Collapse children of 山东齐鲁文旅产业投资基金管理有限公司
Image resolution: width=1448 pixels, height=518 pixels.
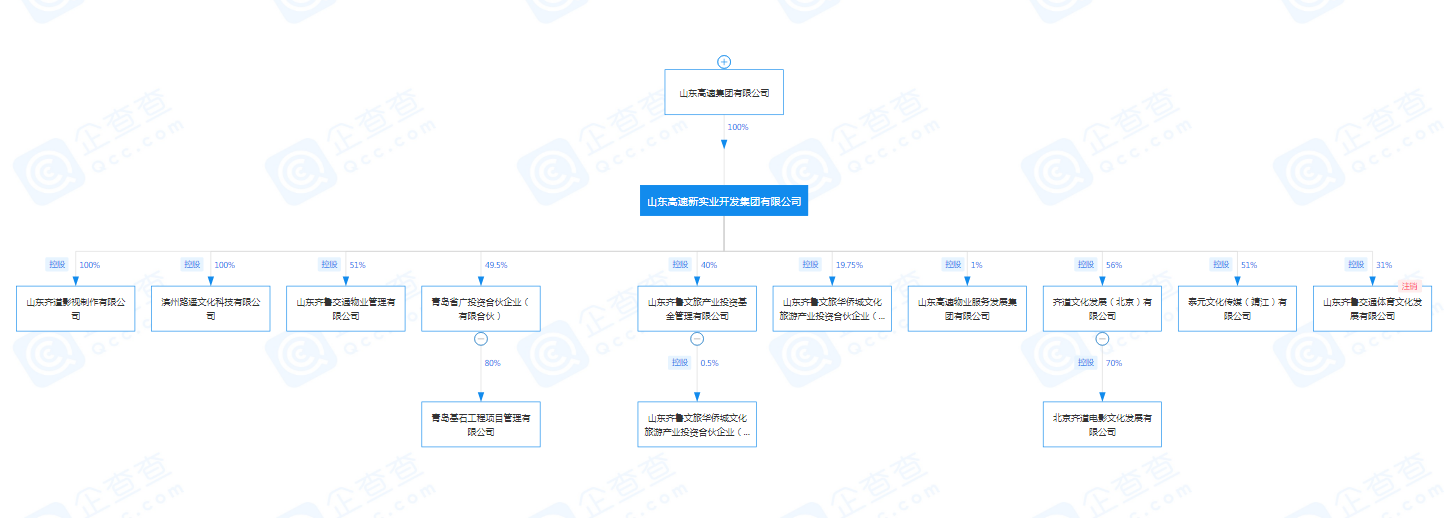click(697, 339)
